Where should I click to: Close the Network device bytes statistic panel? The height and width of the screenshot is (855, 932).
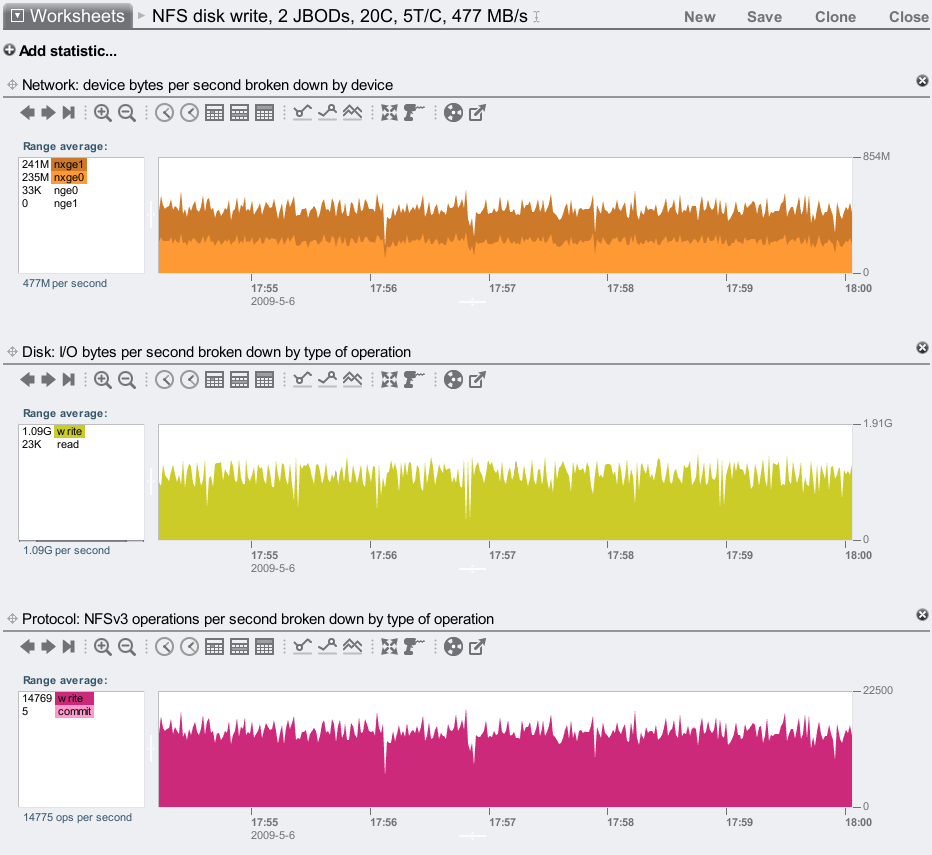(922, 81)
